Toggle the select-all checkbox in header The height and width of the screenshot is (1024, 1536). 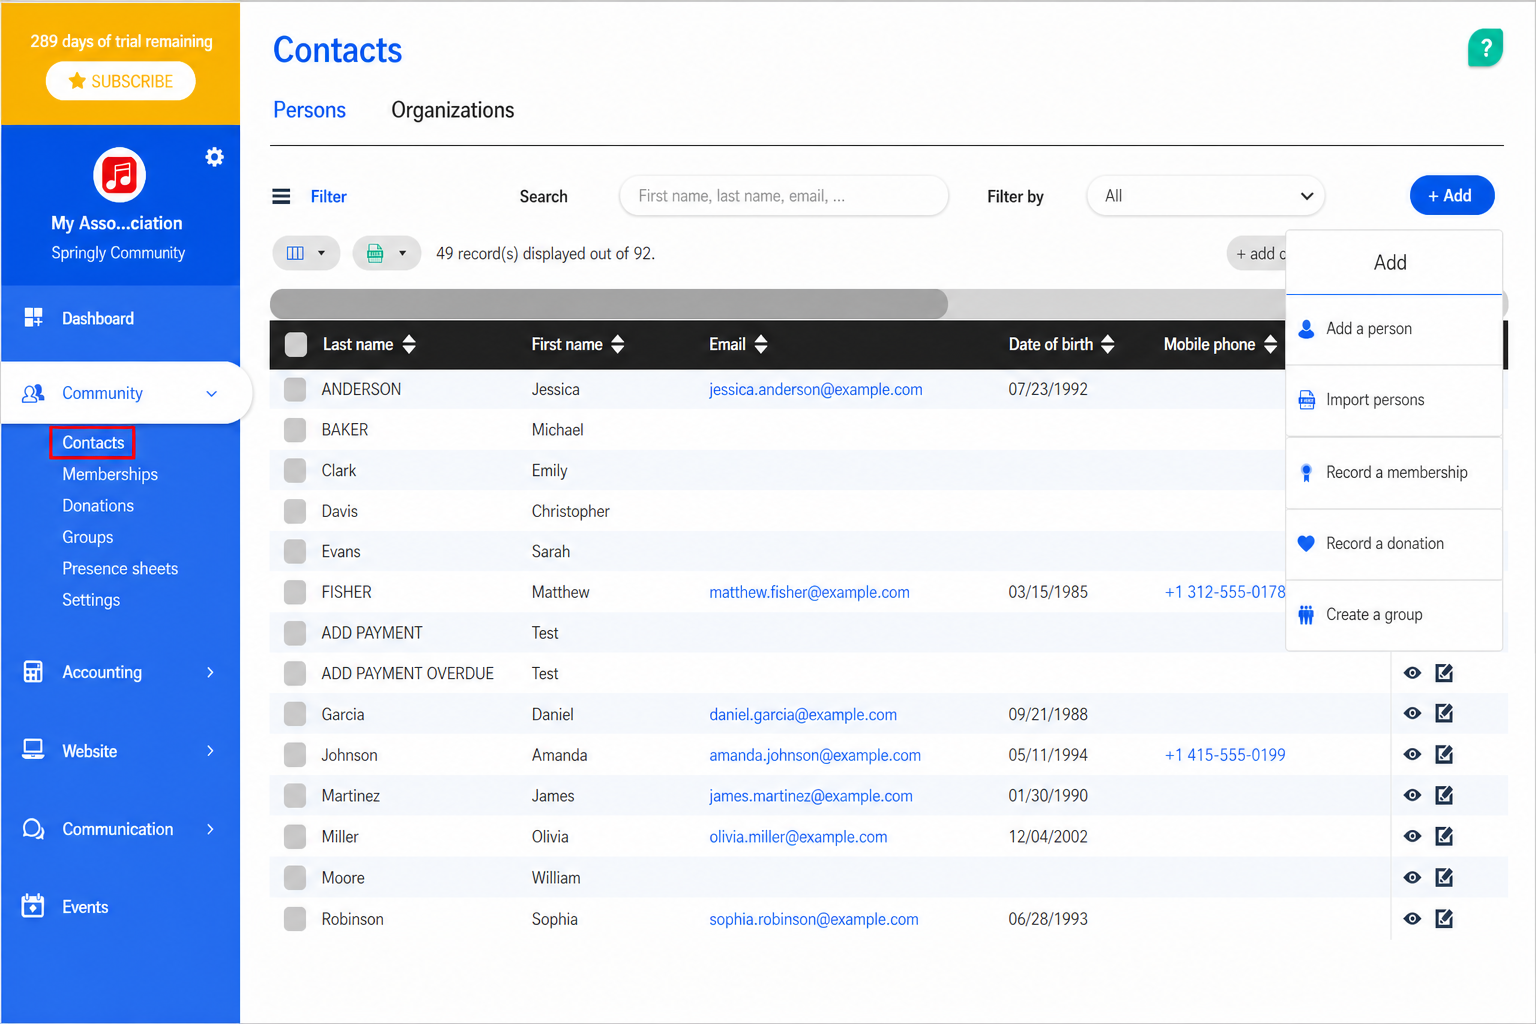pos(296,345)
